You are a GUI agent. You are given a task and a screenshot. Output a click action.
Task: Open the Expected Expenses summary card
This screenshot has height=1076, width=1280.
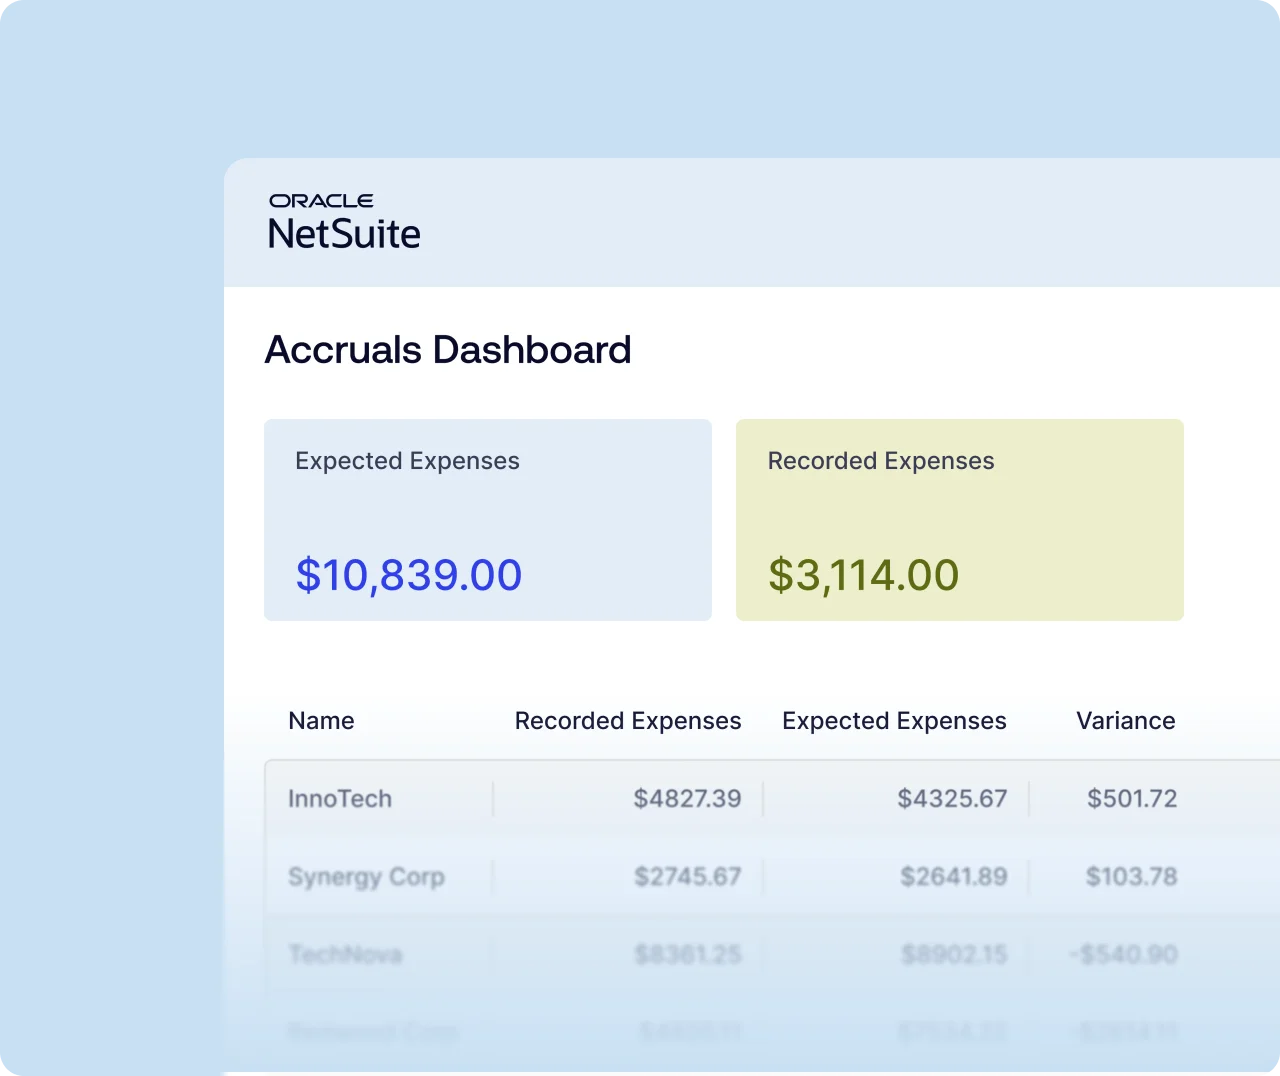pos(488,520)
